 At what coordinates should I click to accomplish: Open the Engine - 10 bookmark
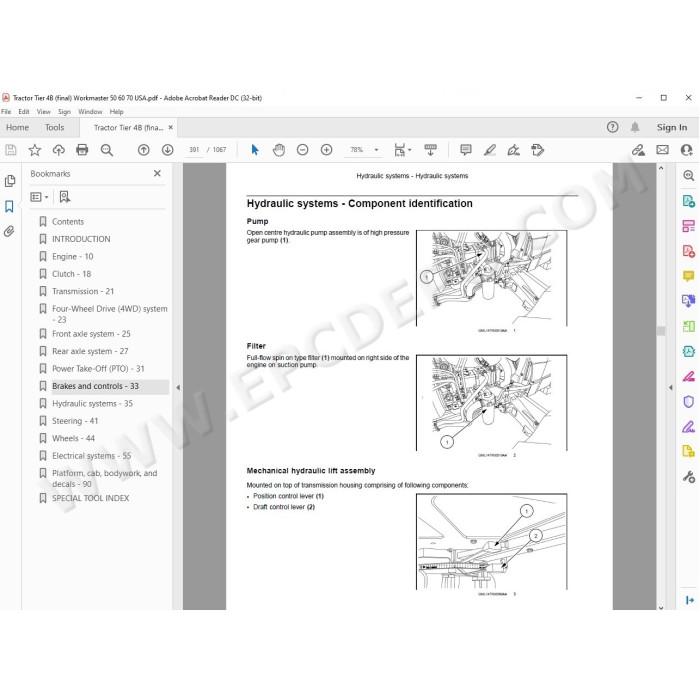pyautogui.click(x=73, y=256)
